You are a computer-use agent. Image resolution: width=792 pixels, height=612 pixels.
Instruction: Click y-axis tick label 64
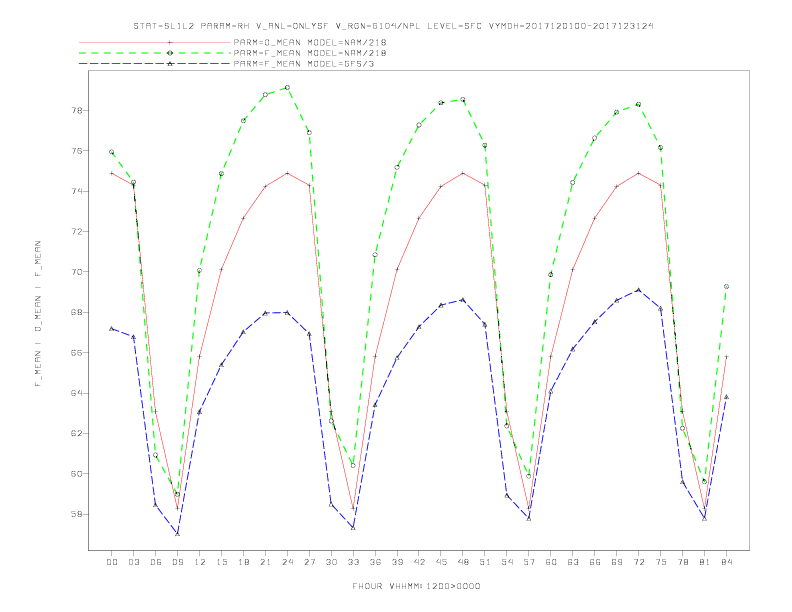[x=77, y=393]
